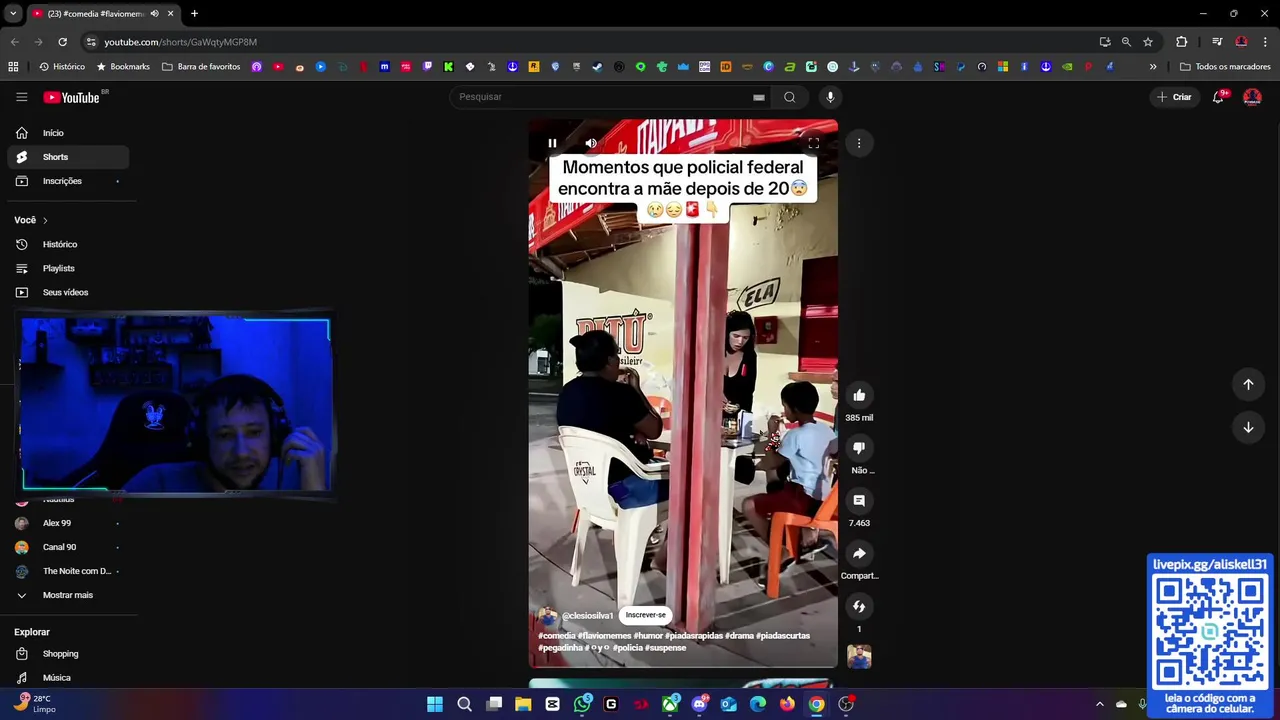Click the Pesquisar search field
The image size is (1280, 720).
pyautogui.click(x=600, y=97)
